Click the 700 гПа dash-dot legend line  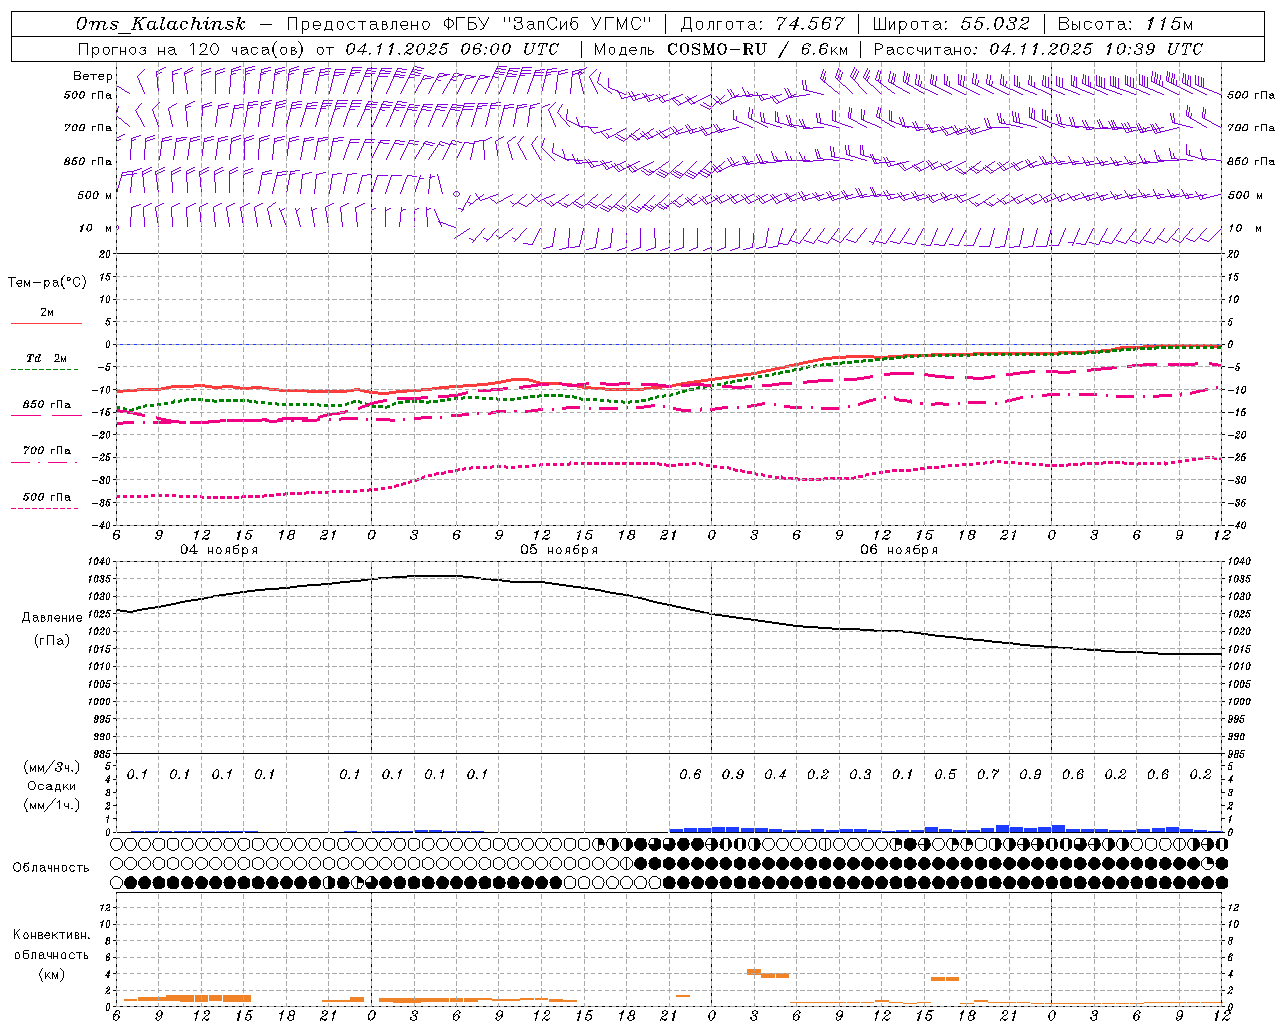click(x=46, y=462)
